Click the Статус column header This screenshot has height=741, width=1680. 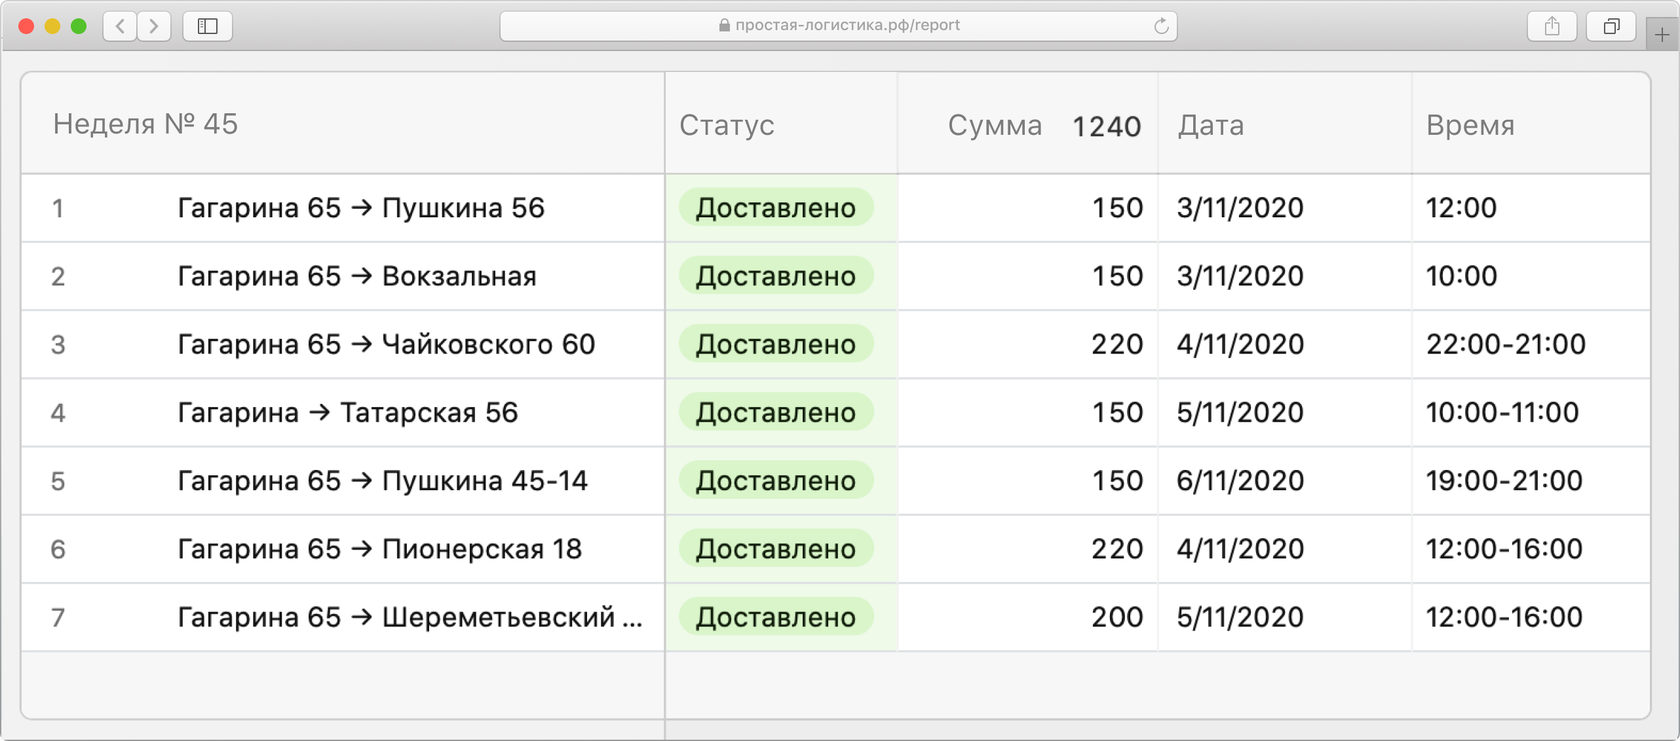coord(727,125)
